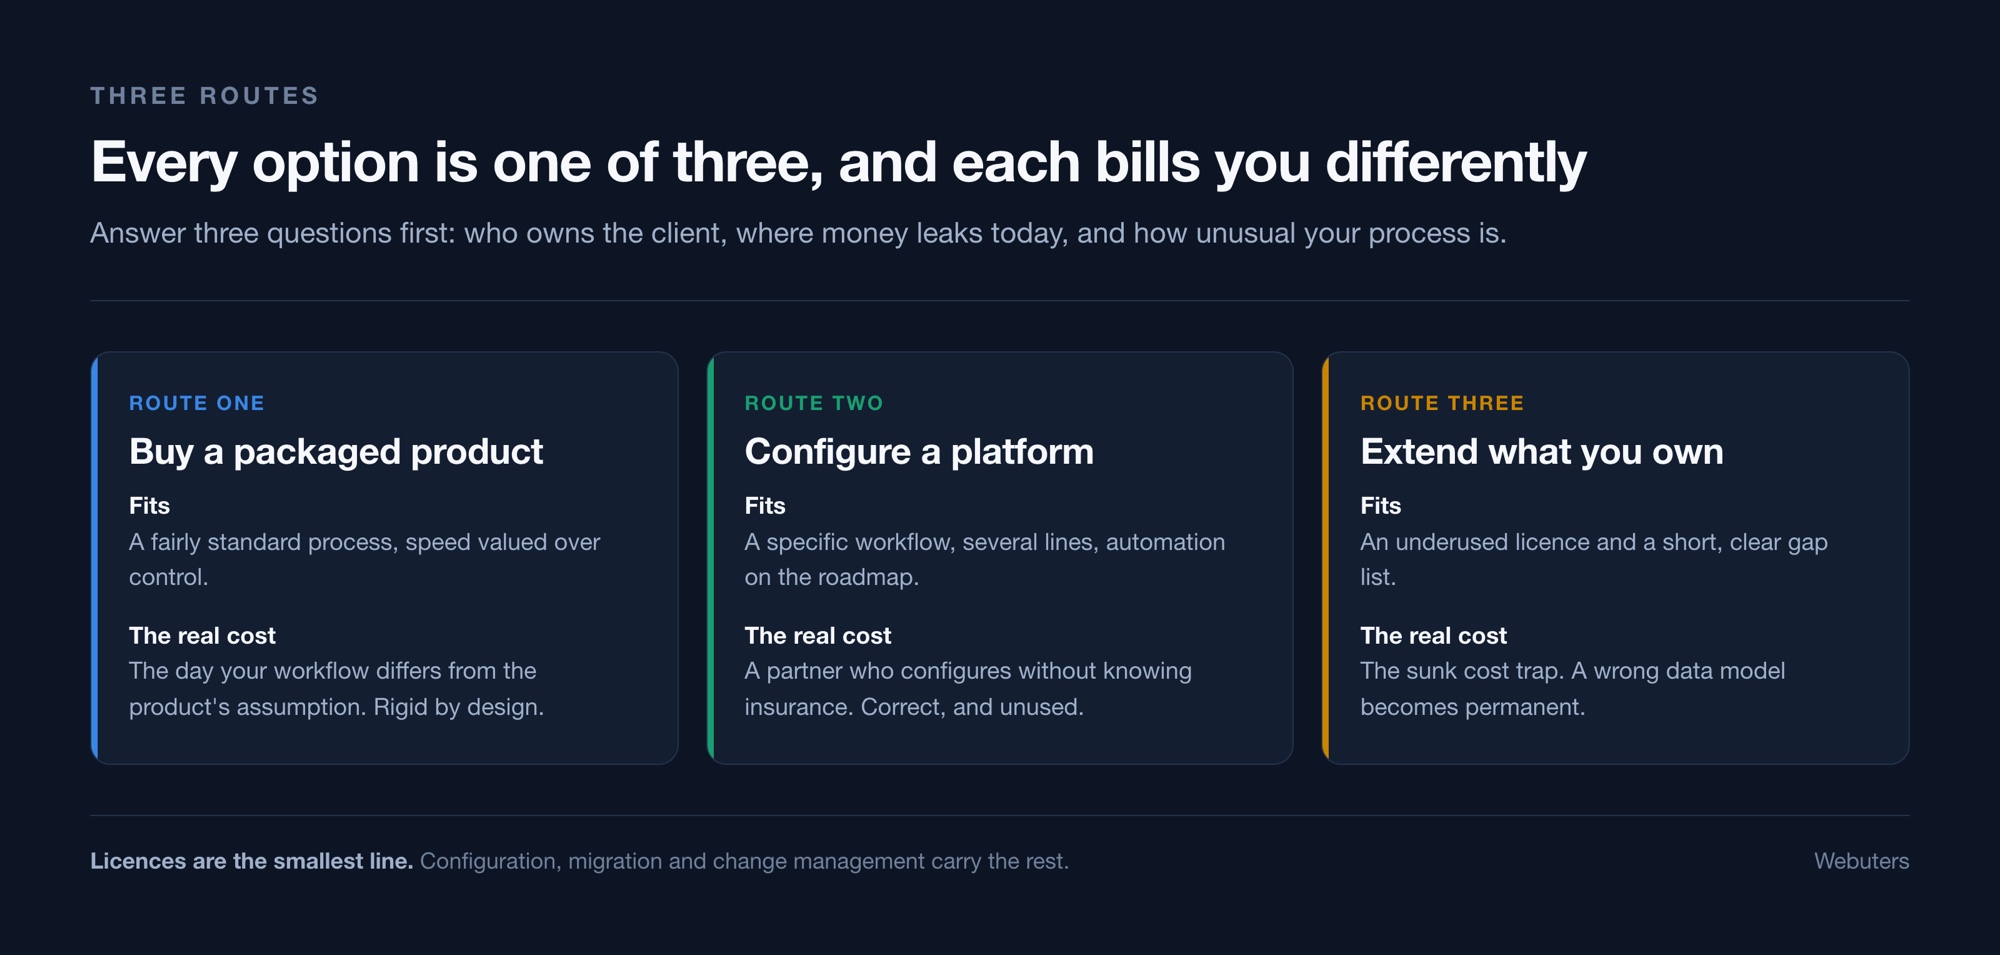Image resolution: width=2000 pixels, height=955 pixels.
Task: Click the ROUTE TWO label
Action: (814, 403)
